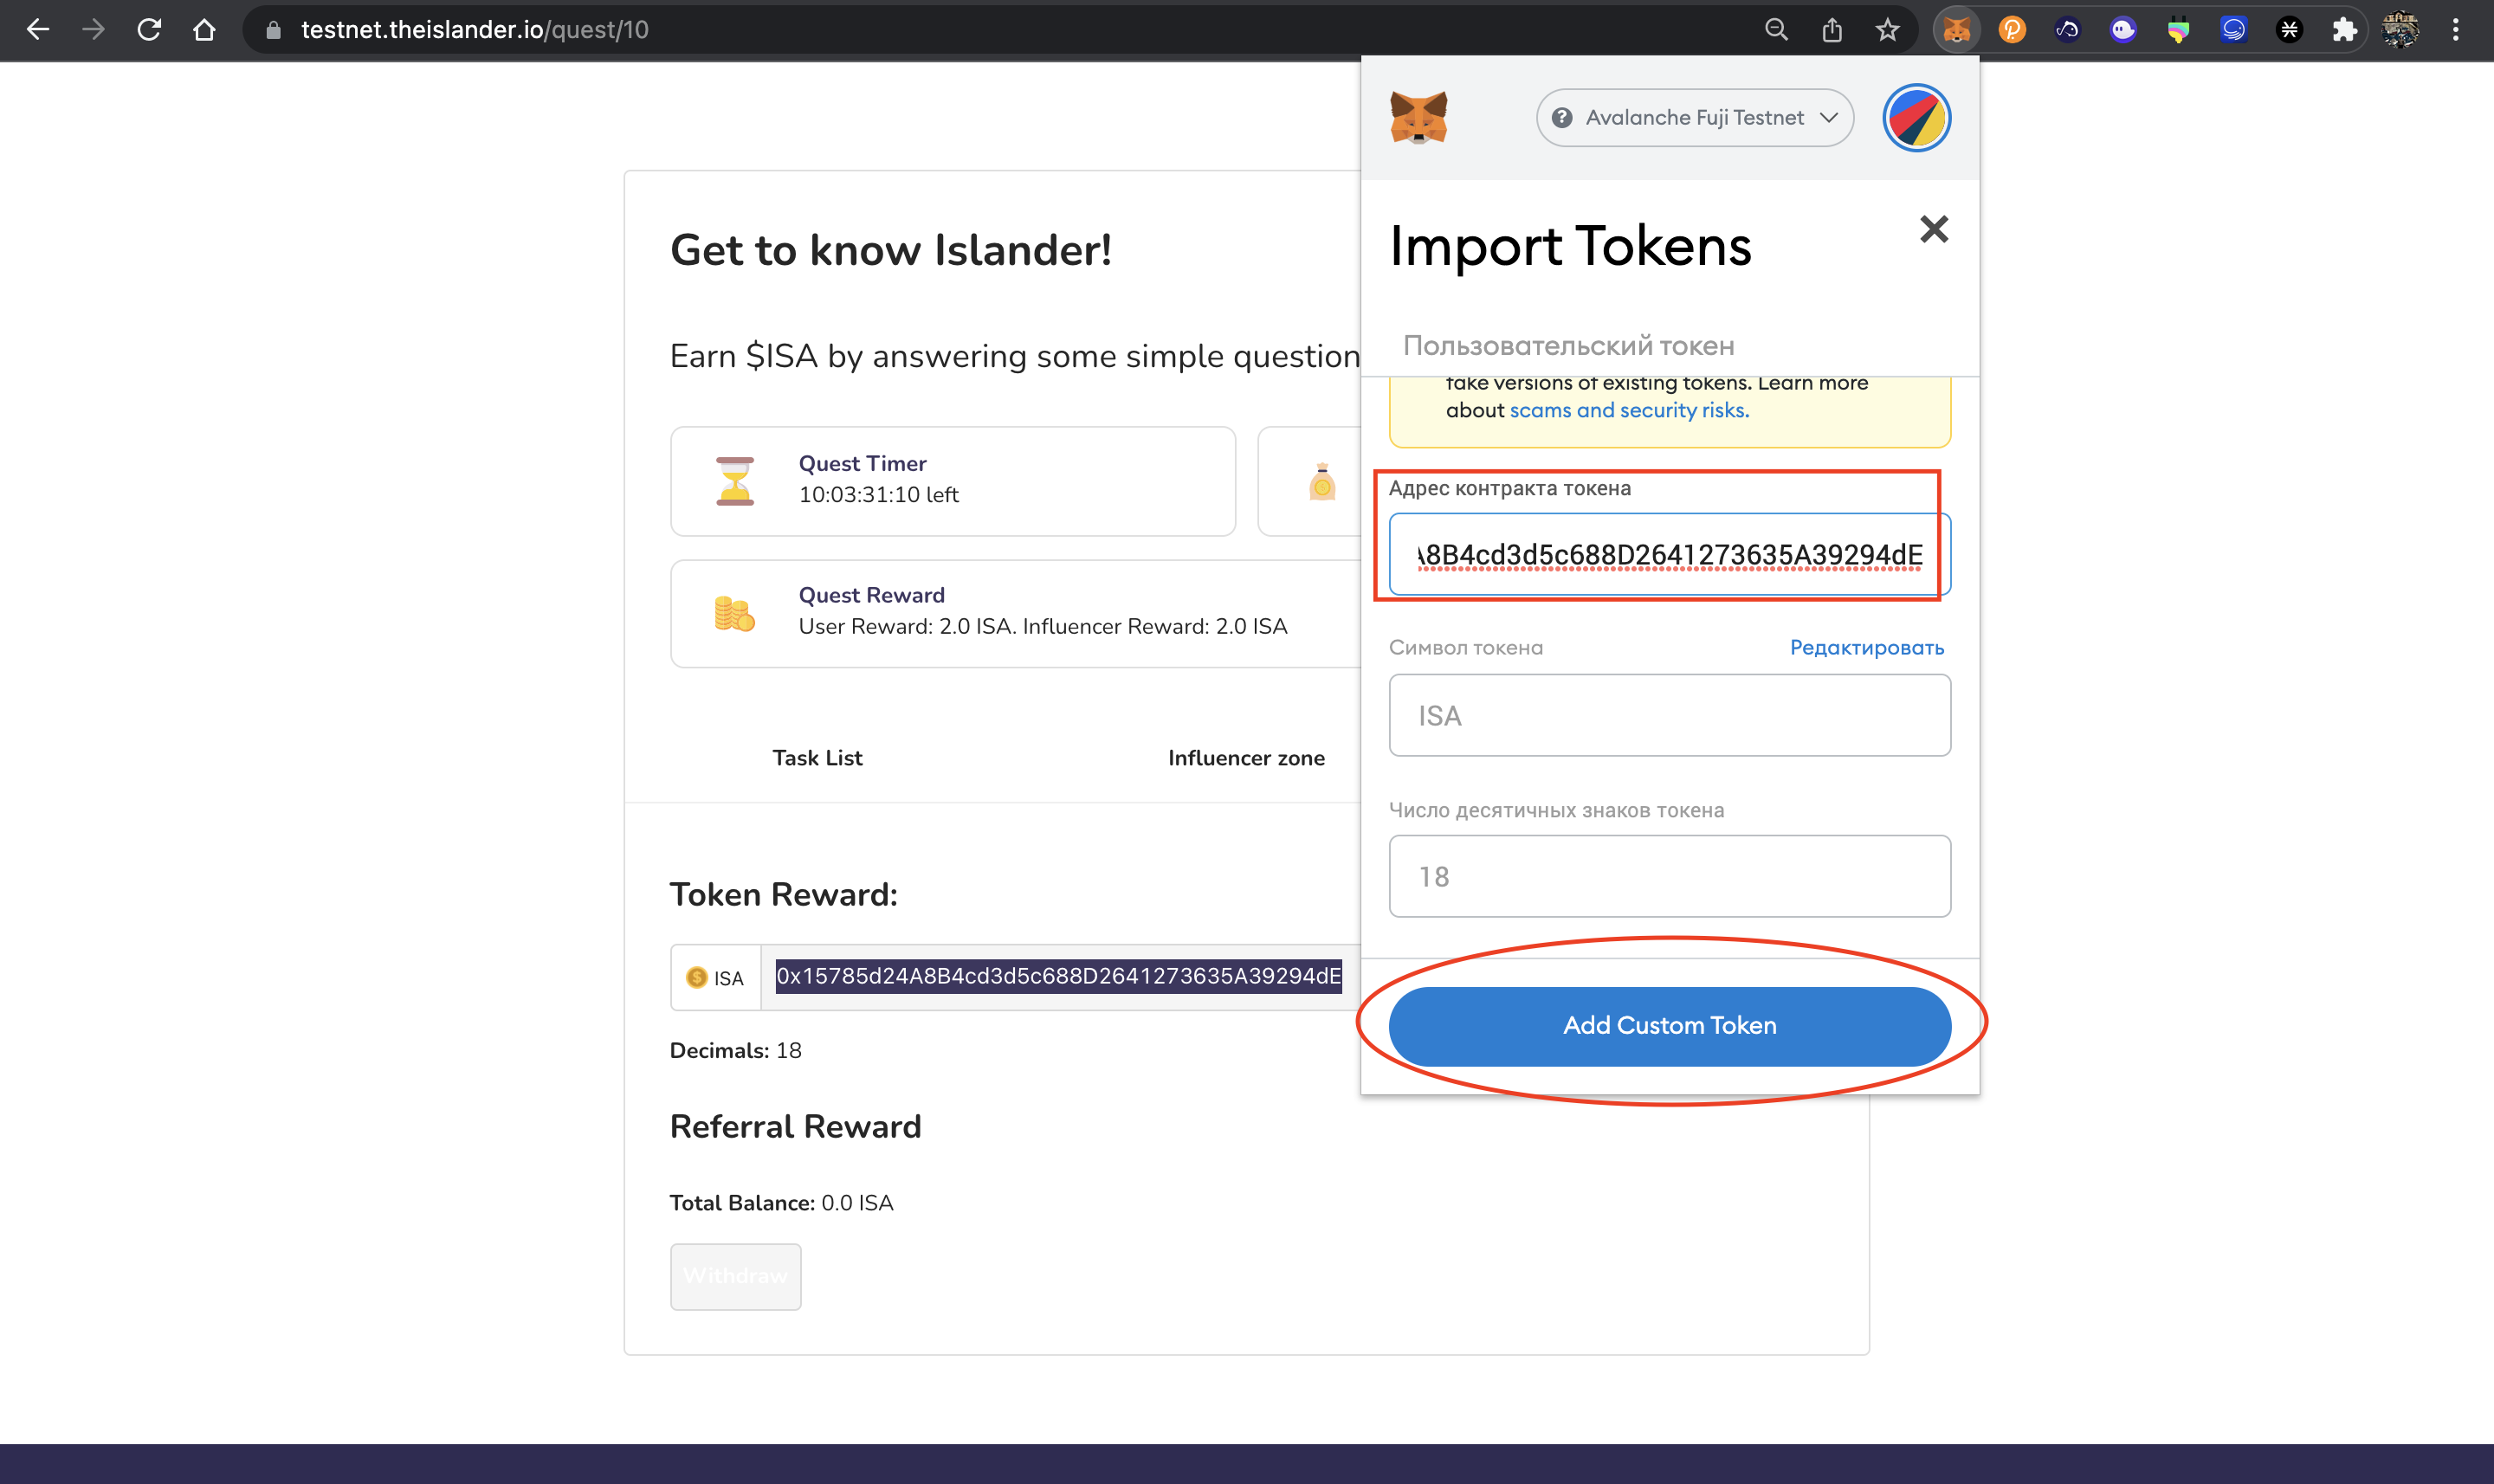2494x1484 pixels.
Task: Switch to the Task List tab
Action: coord(817,758)
